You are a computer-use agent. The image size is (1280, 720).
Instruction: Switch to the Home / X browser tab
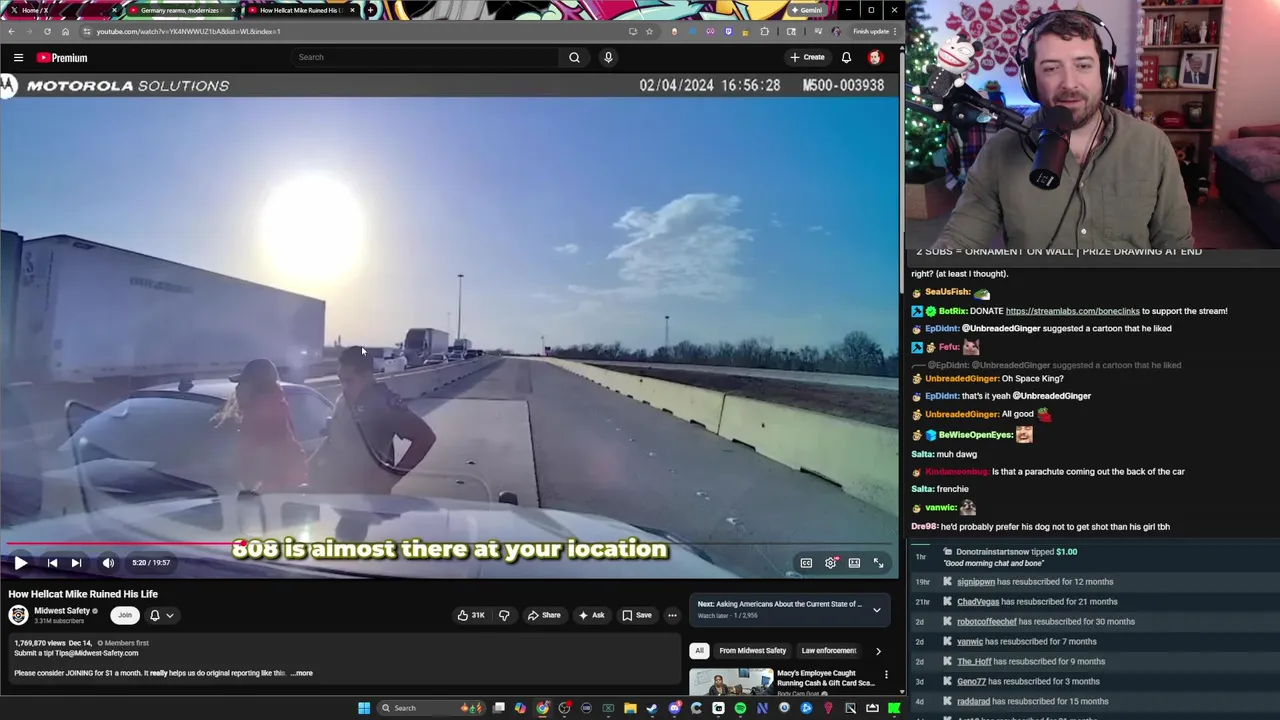click(x=62, y=10)
